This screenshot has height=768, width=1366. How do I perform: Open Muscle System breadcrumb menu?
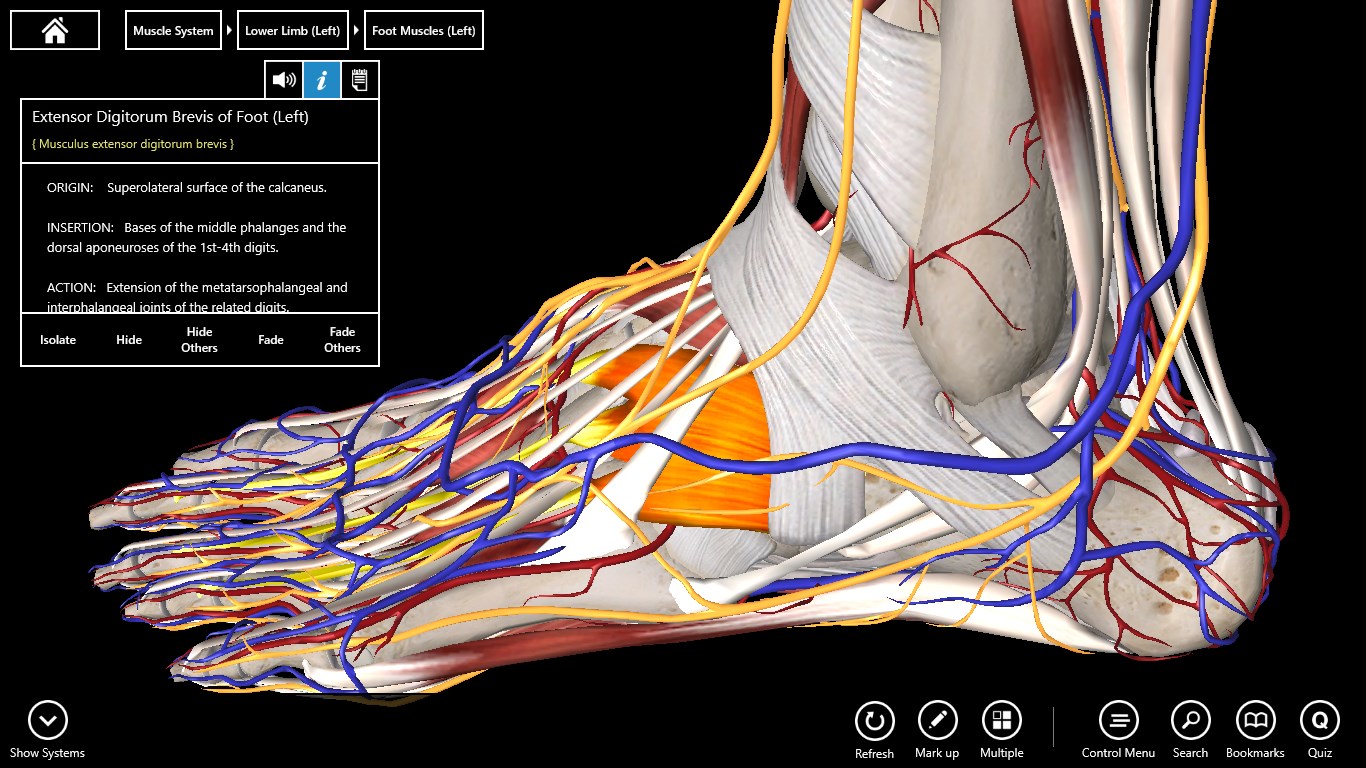[x=172, y=30]
